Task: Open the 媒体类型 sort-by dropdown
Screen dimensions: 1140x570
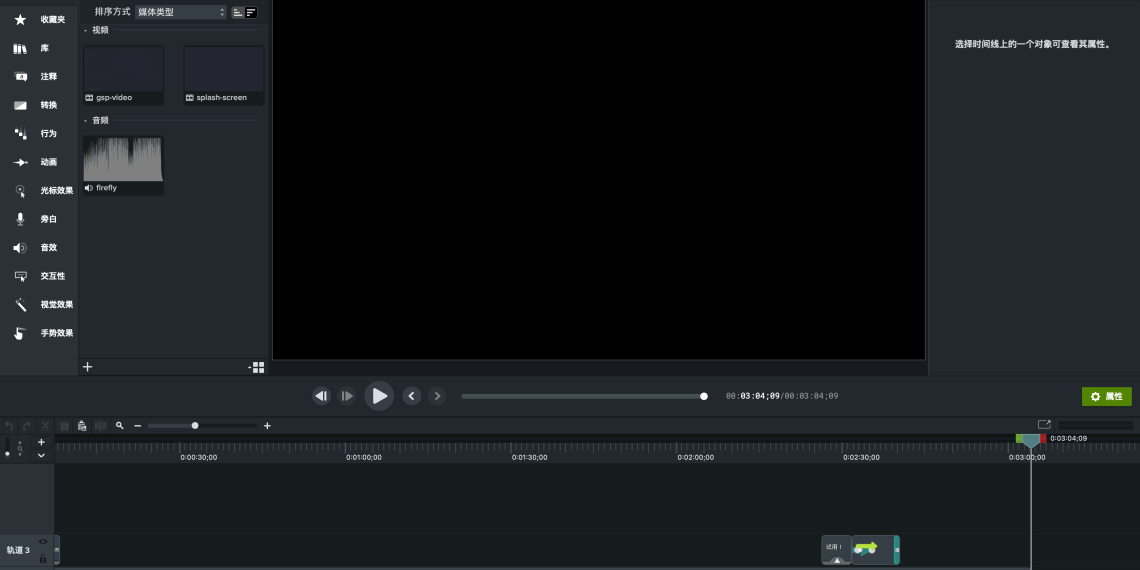Action: pos(181,12)
